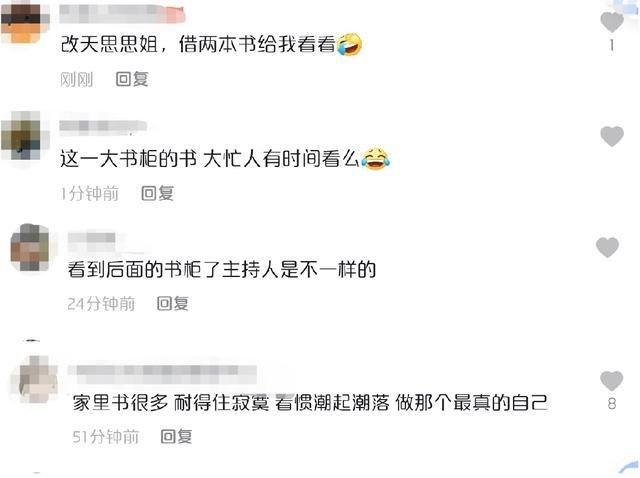This screenshot has width=640, height=478.
Task: Open the fourth commenter's avatar
Action: pyautogui.click(x=37, y=380)
